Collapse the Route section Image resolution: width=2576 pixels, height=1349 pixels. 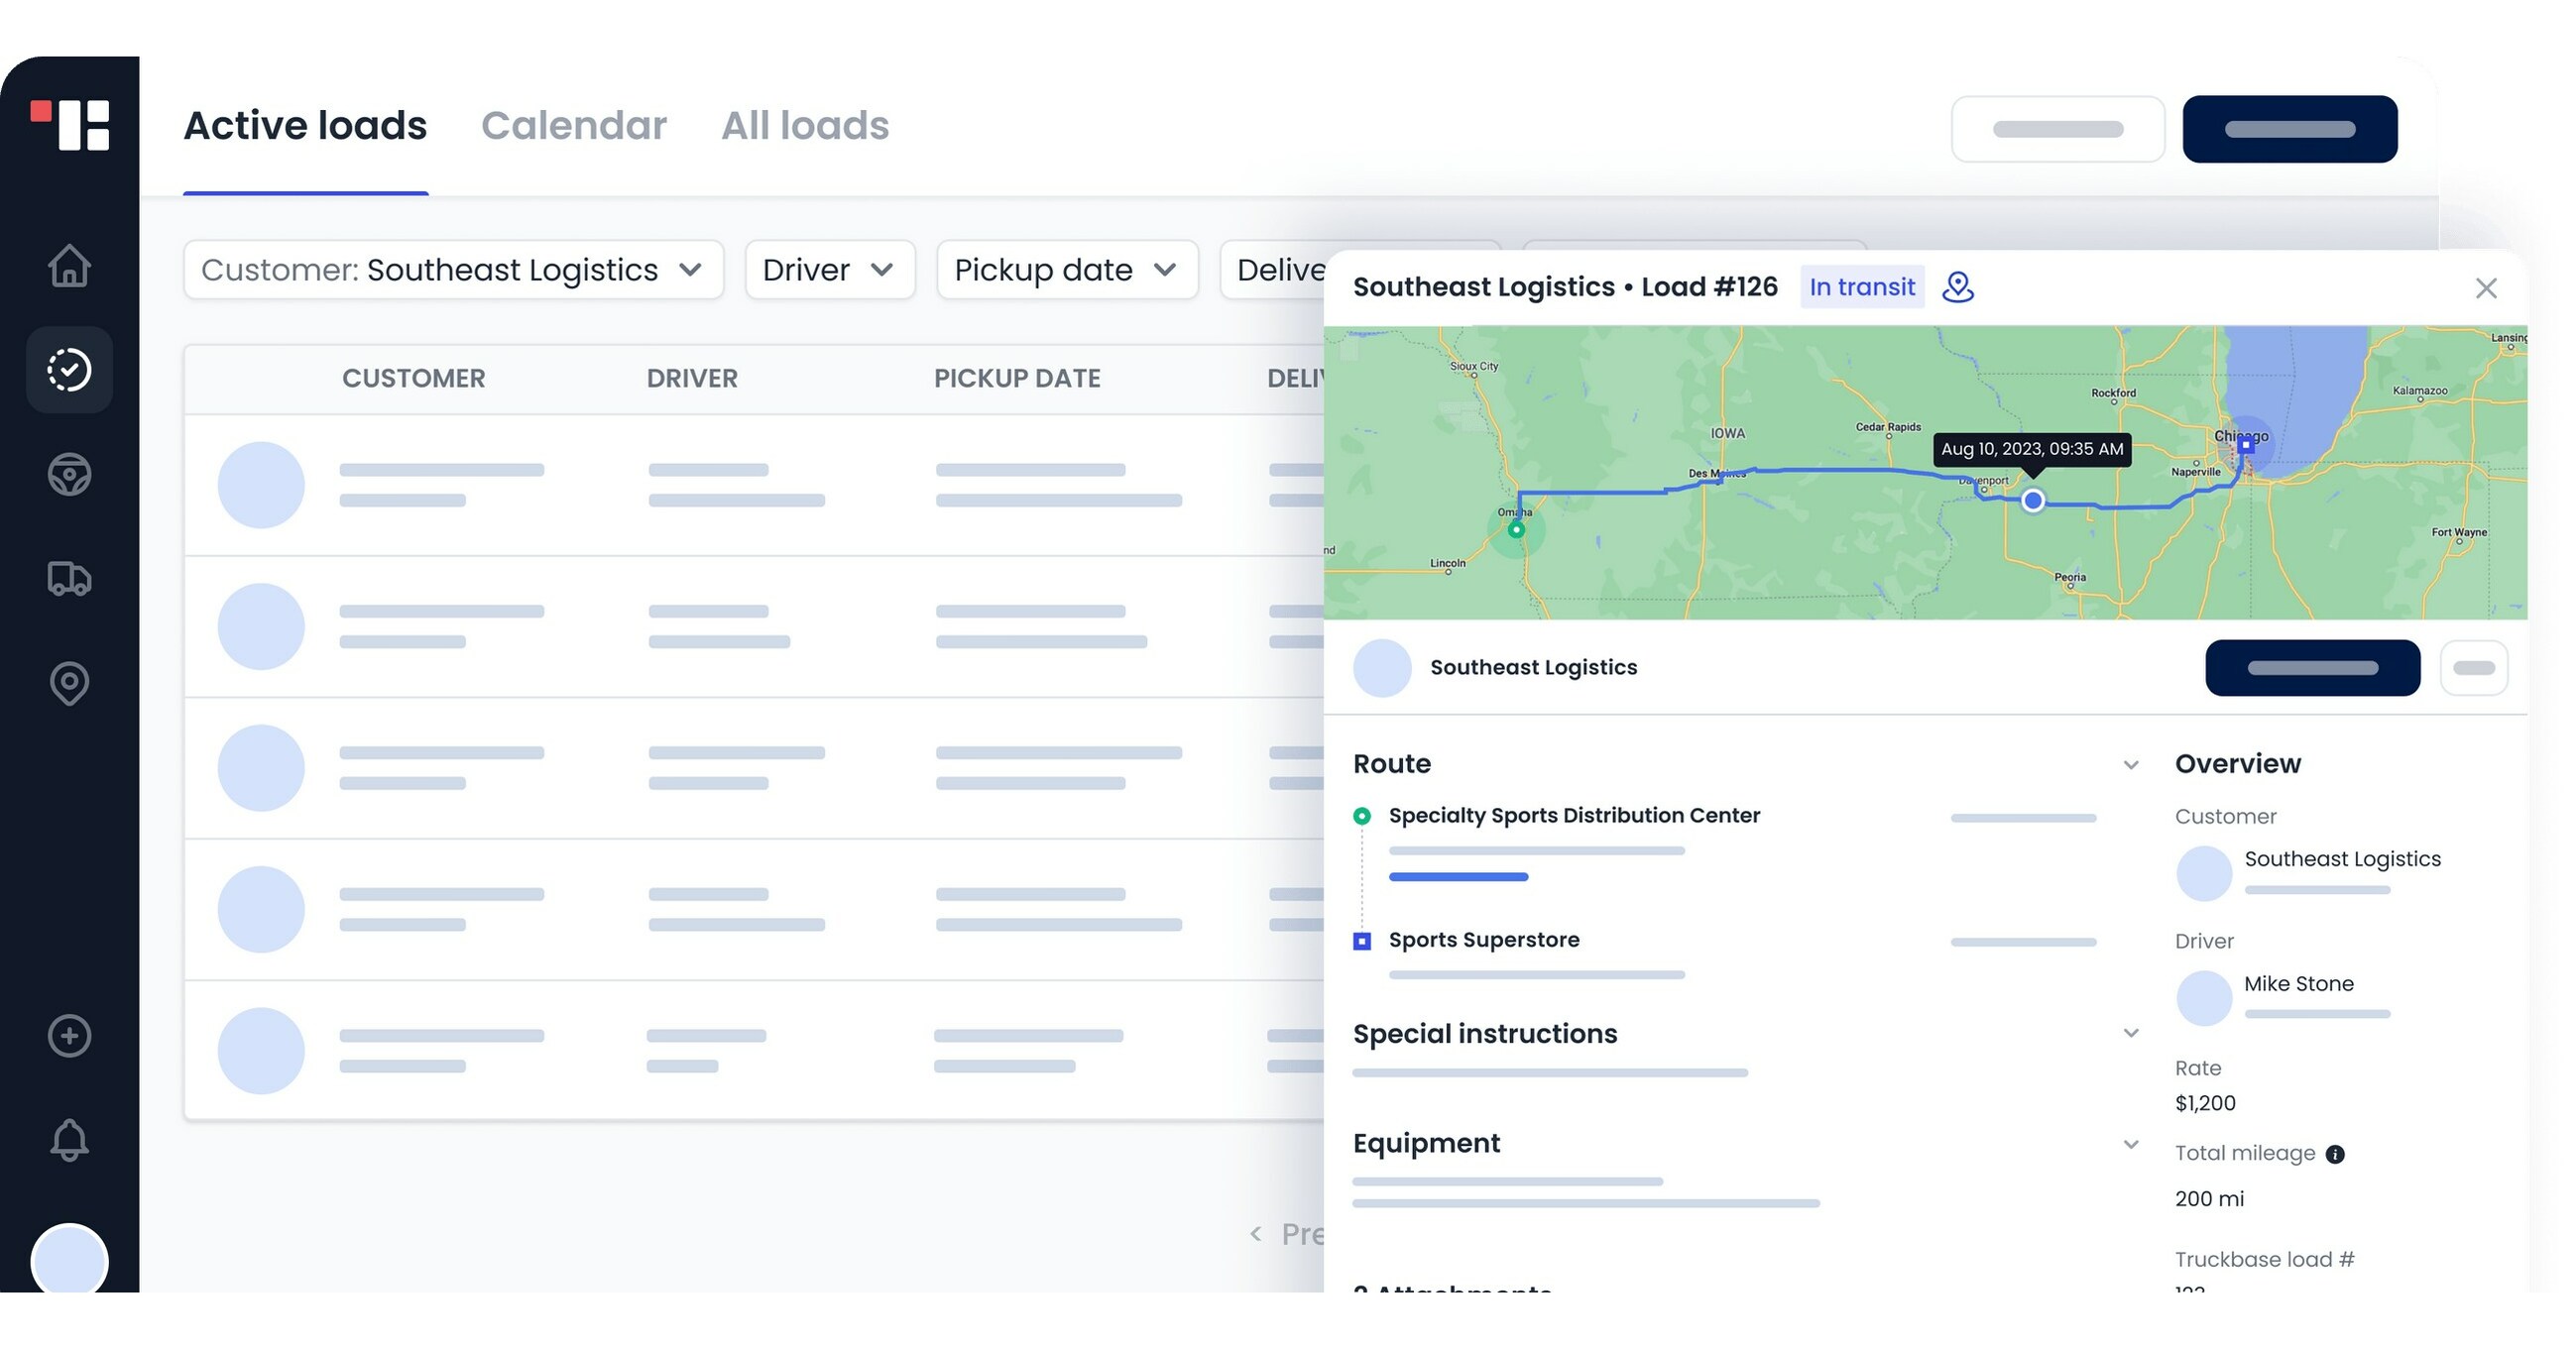[2131, 764]
